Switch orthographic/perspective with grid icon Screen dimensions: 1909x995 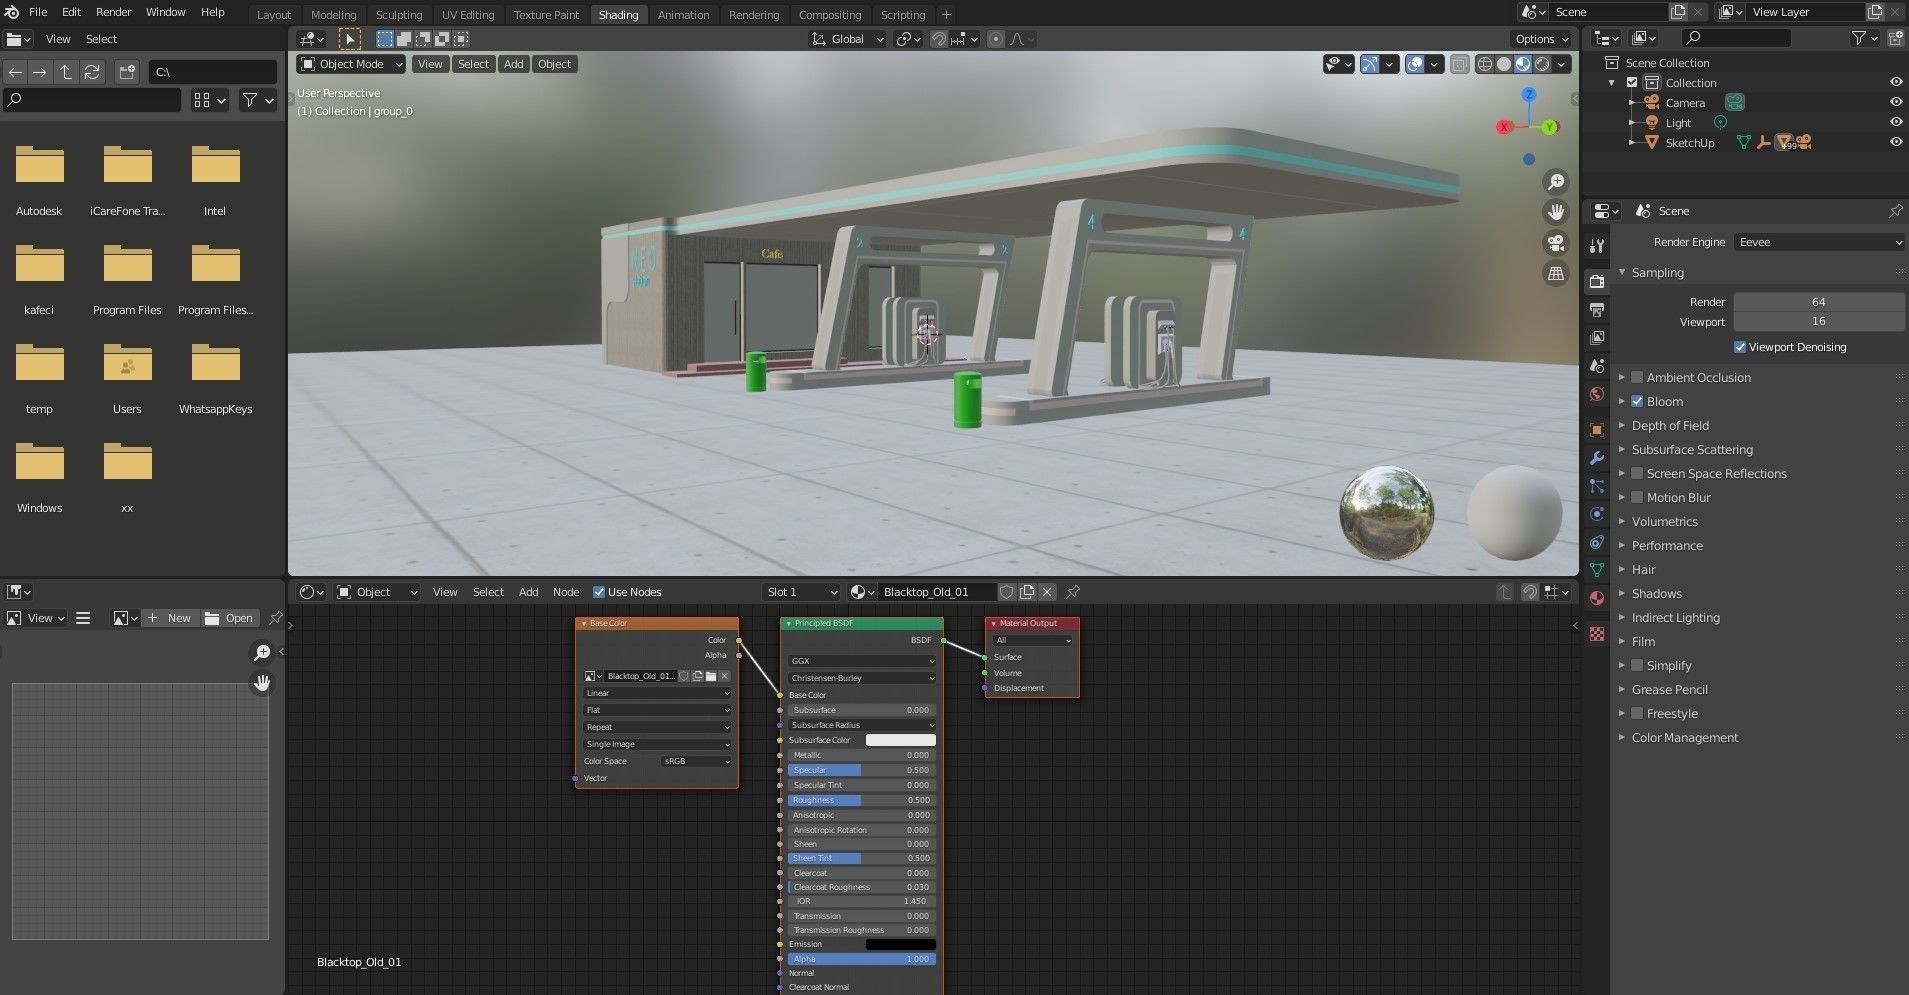[x=1556, y=273]
